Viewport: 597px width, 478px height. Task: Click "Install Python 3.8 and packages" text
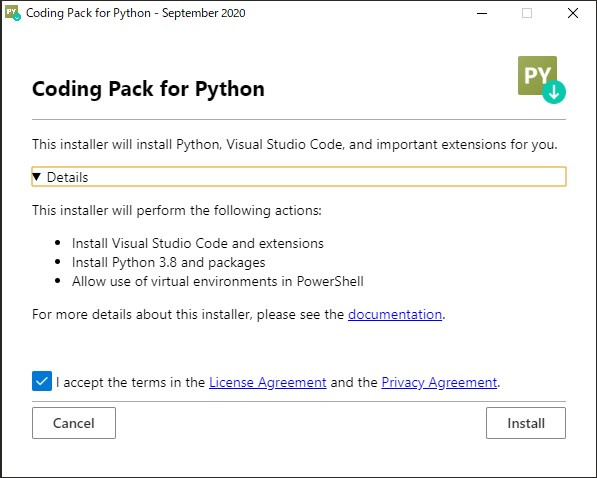[169, 262]
